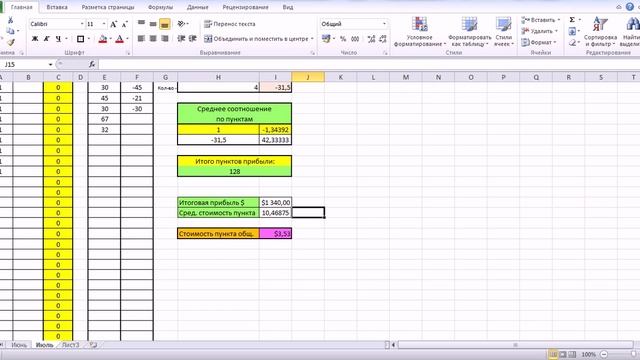This screenshot has height=360, width=640.
Task: Decrease font size with the small A icon
Action: tap(124, 24)
